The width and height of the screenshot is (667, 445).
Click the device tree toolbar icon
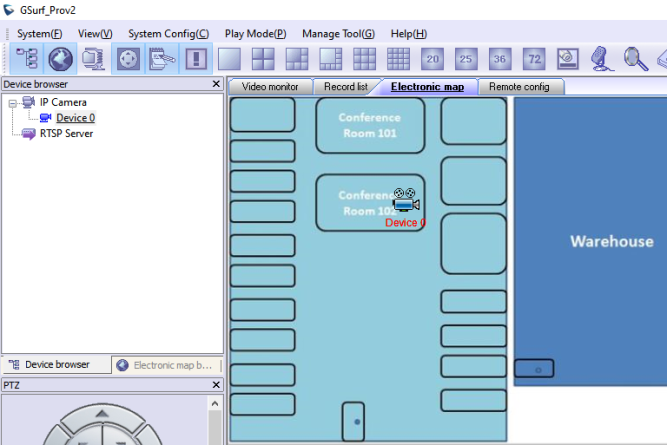coord(27,59)
